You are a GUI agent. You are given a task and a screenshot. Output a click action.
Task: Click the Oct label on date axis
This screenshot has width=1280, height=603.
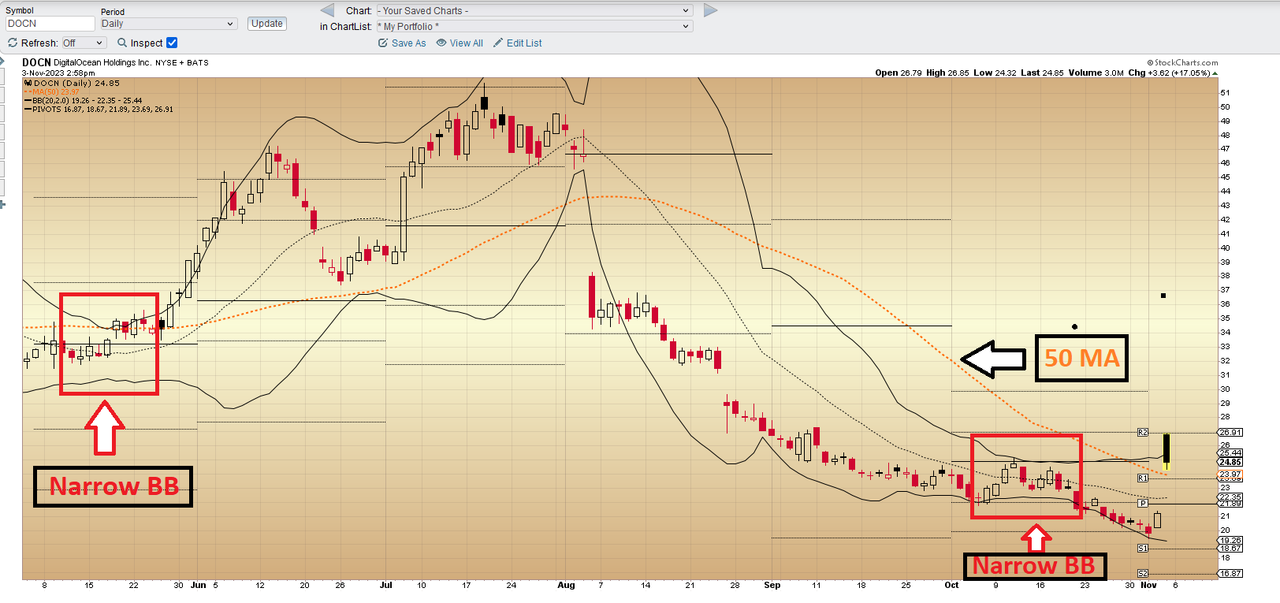[x=951, y=585]
